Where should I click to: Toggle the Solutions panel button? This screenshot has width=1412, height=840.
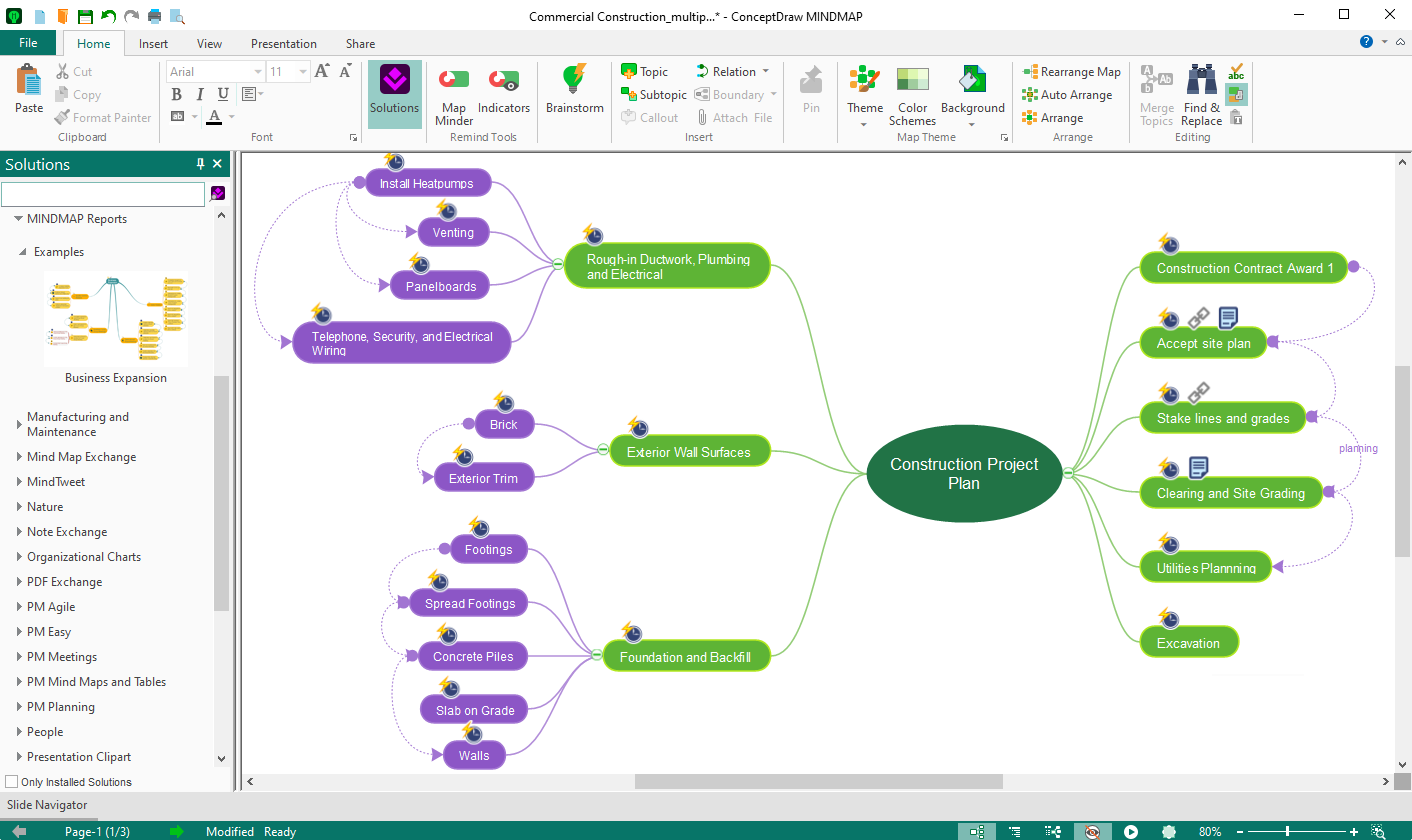[394, 94]
